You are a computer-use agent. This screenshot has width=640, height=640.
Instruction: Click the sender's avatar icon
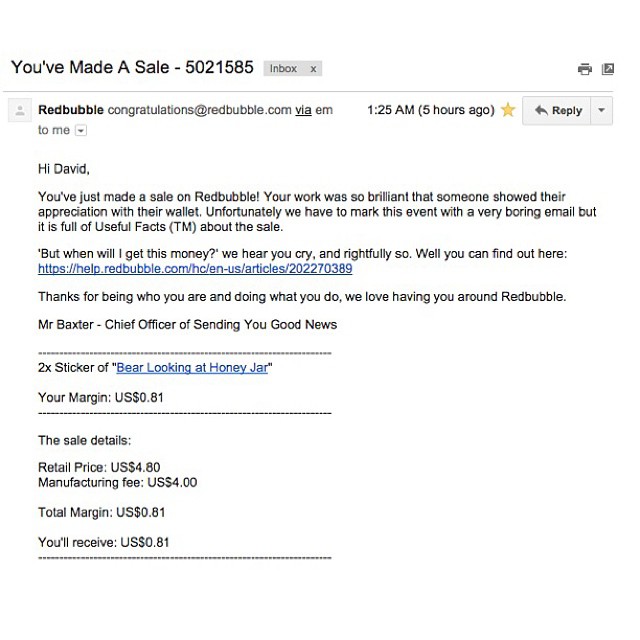pyautogui.click(x=17, y=111)
